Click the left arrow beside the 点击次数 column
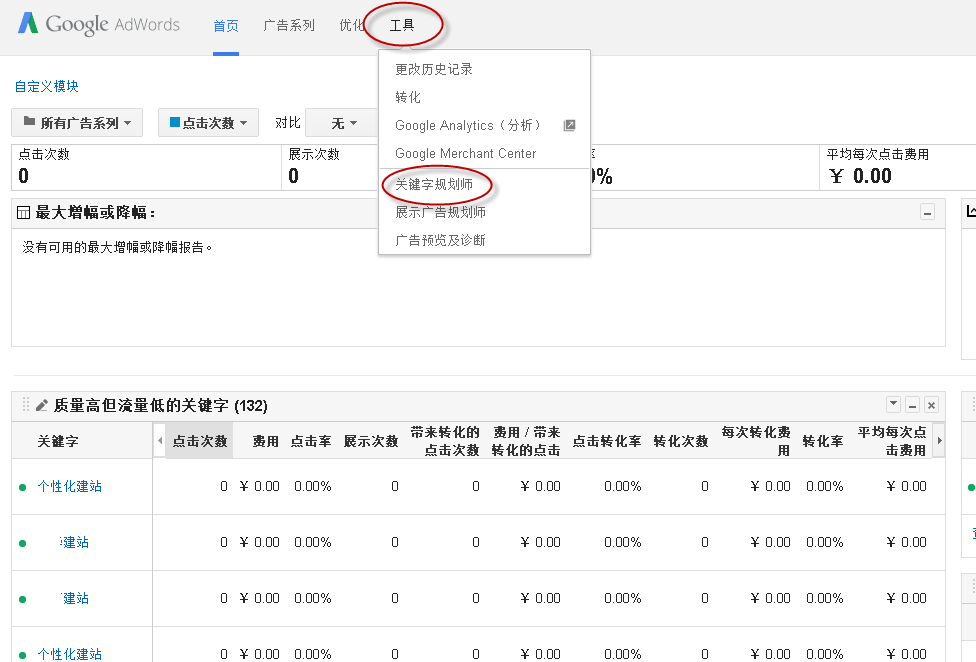This screenshot has width=976, height=662. (x=161, y=440)
